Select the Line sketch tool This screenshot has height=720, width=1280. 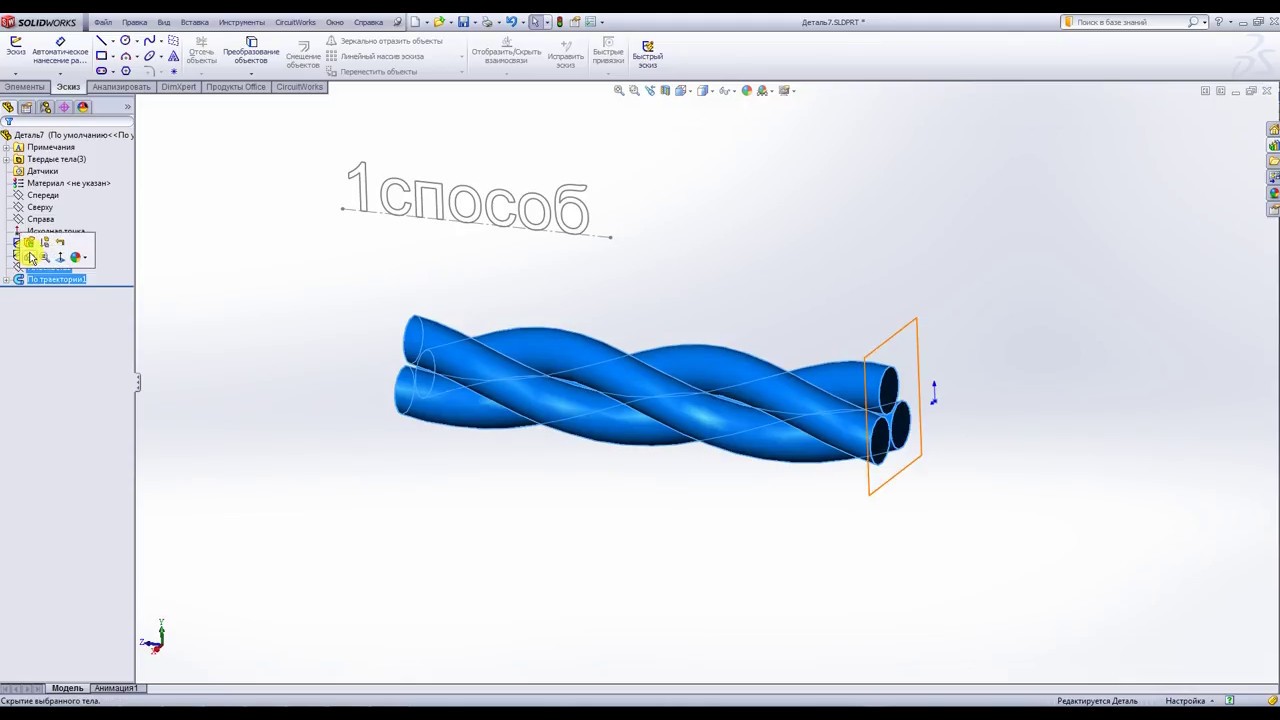coord(101,41)
